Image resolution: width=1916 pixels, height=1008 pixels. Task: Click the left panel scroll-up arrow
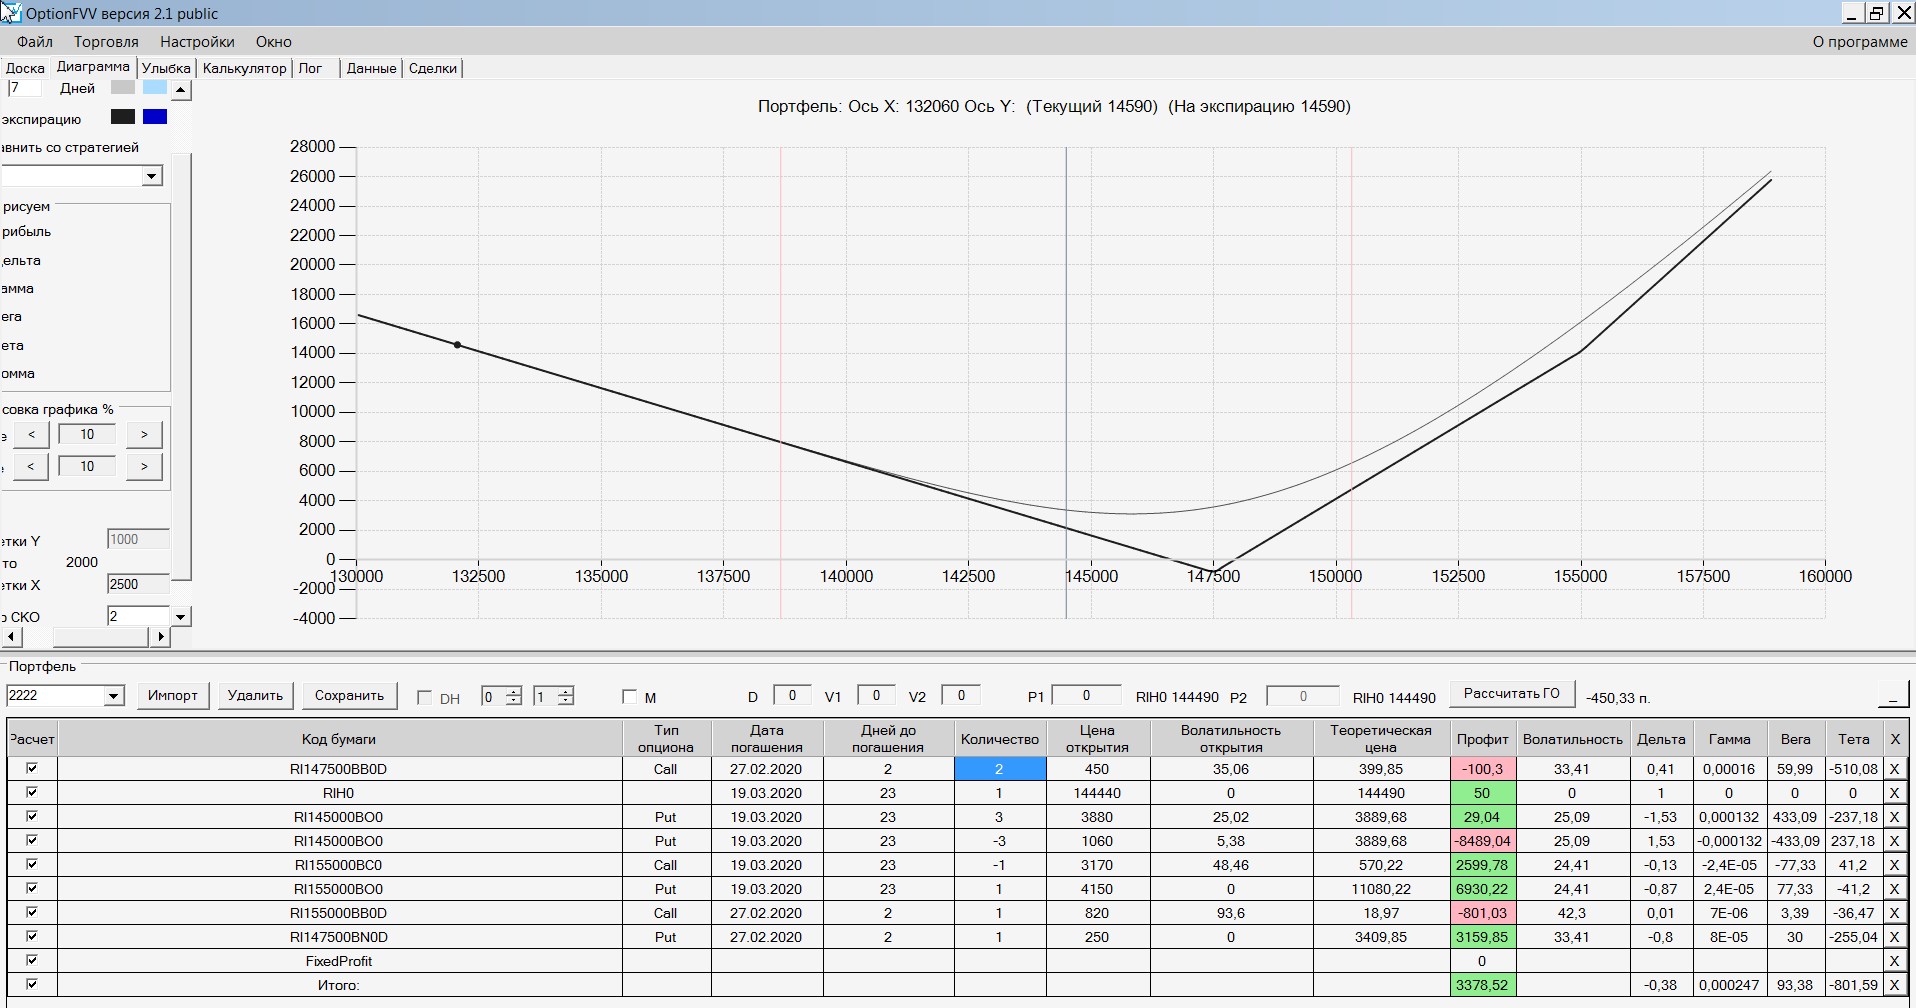(x=181, y=90)
